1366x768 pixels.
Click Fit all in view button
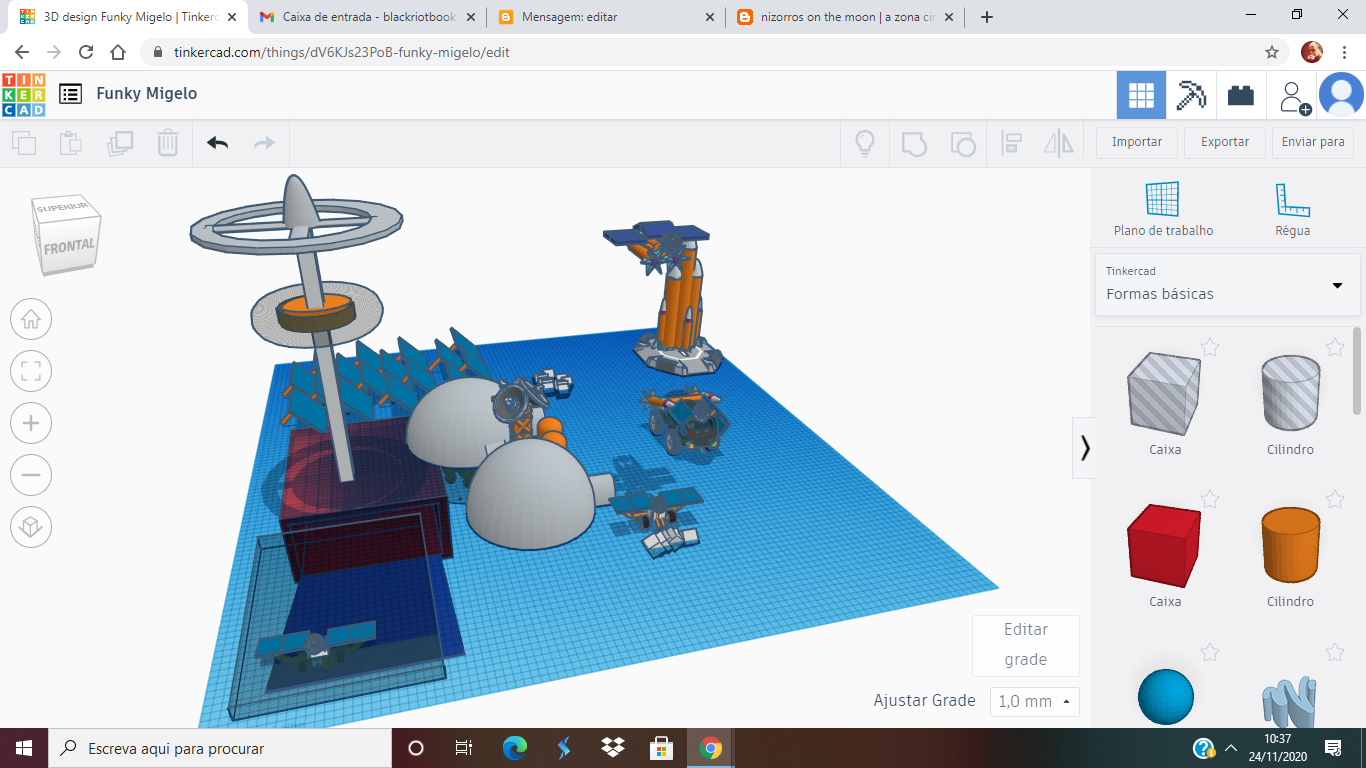(x=31, y=372)
